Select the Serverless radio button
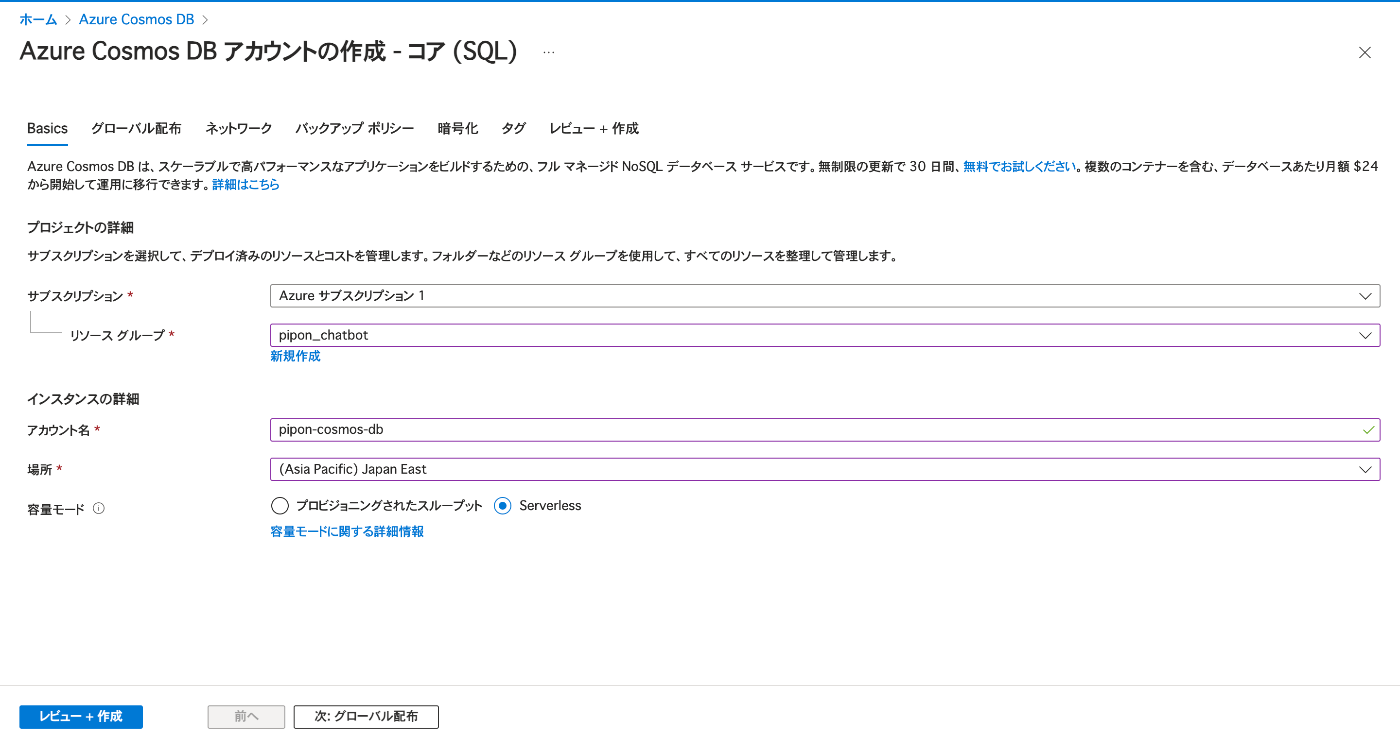Image resolution: width=1400 pixels, height=753 pixels. point(503,506)
